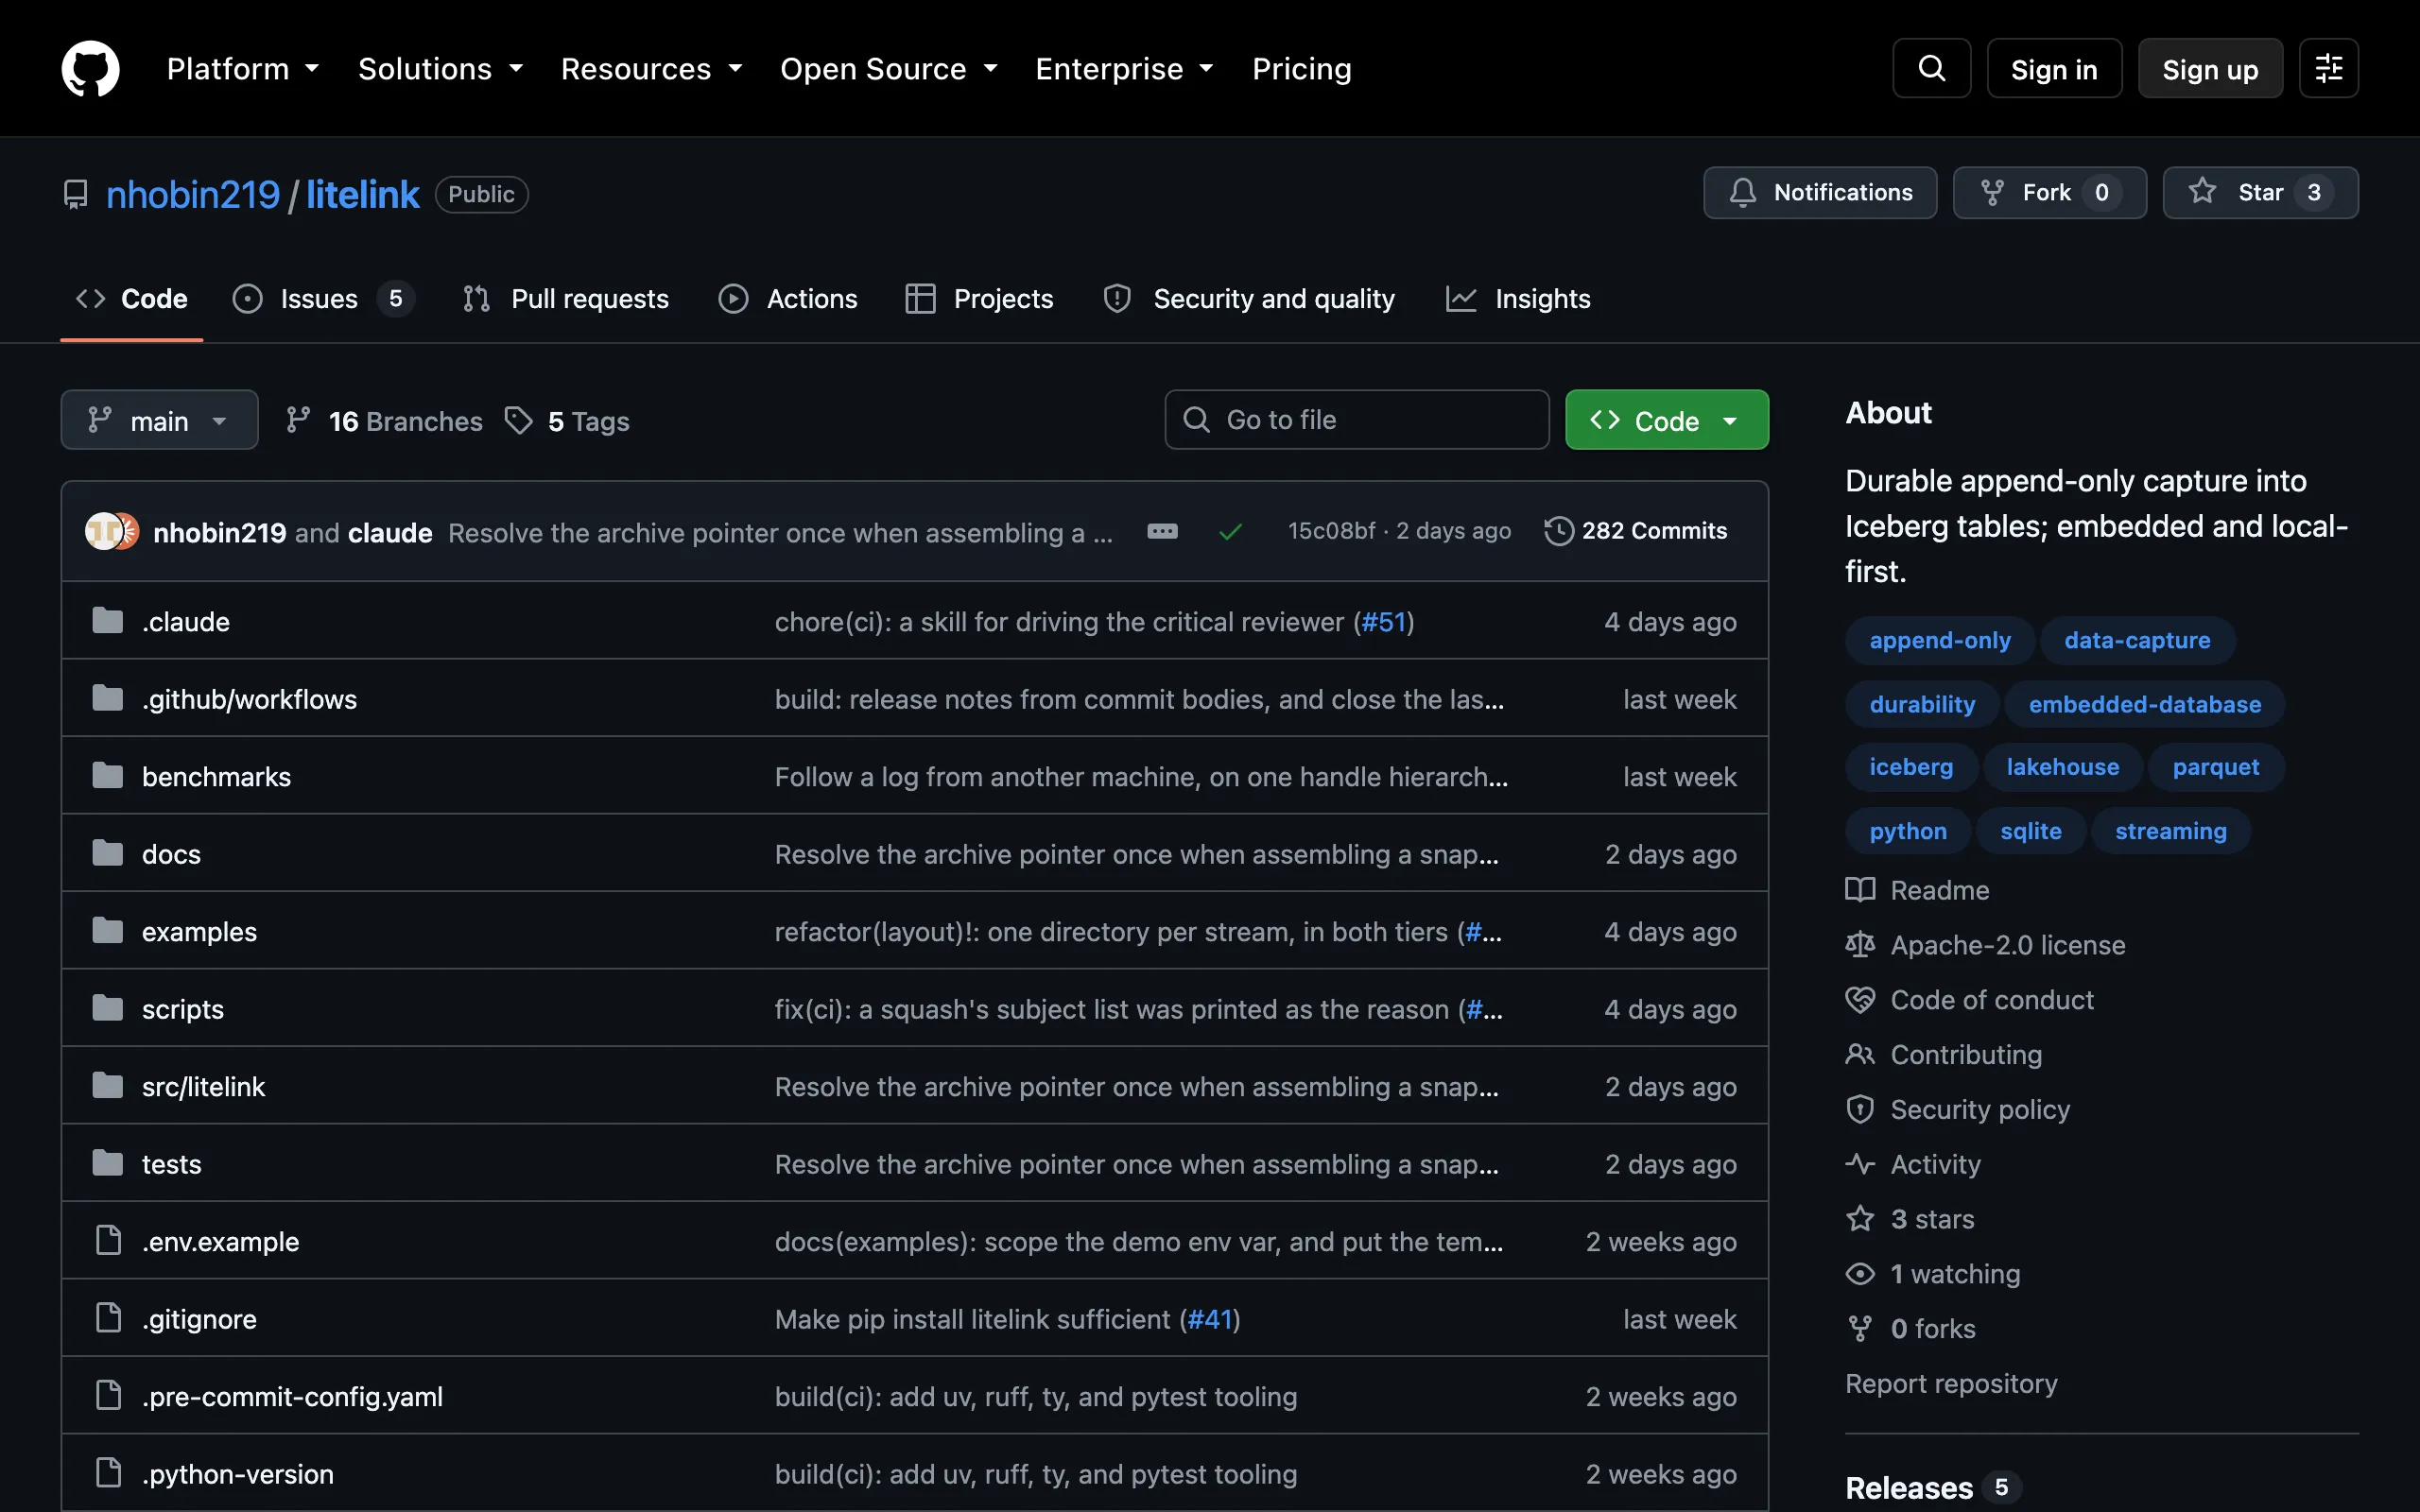The image size is (2420, 1512).
Task: Click the Notifications bell button
Action: point(1819,192)
